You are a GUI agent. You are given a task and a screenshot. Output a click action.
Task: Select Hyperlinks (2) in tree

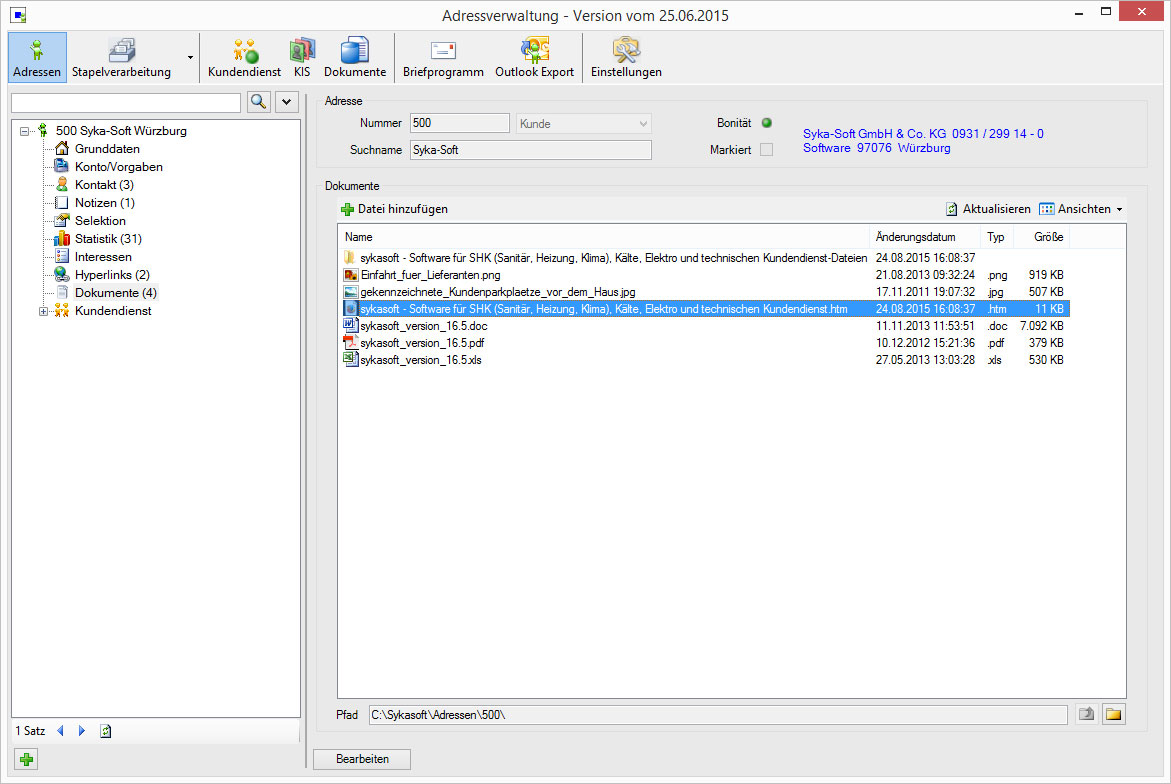[112, 275]
